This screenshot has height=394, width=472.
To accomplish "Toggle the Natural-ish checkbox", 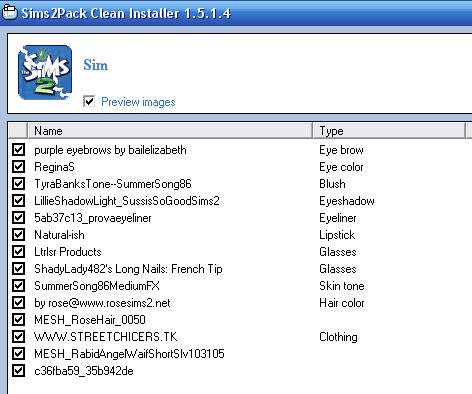I will tap(18, 235).
